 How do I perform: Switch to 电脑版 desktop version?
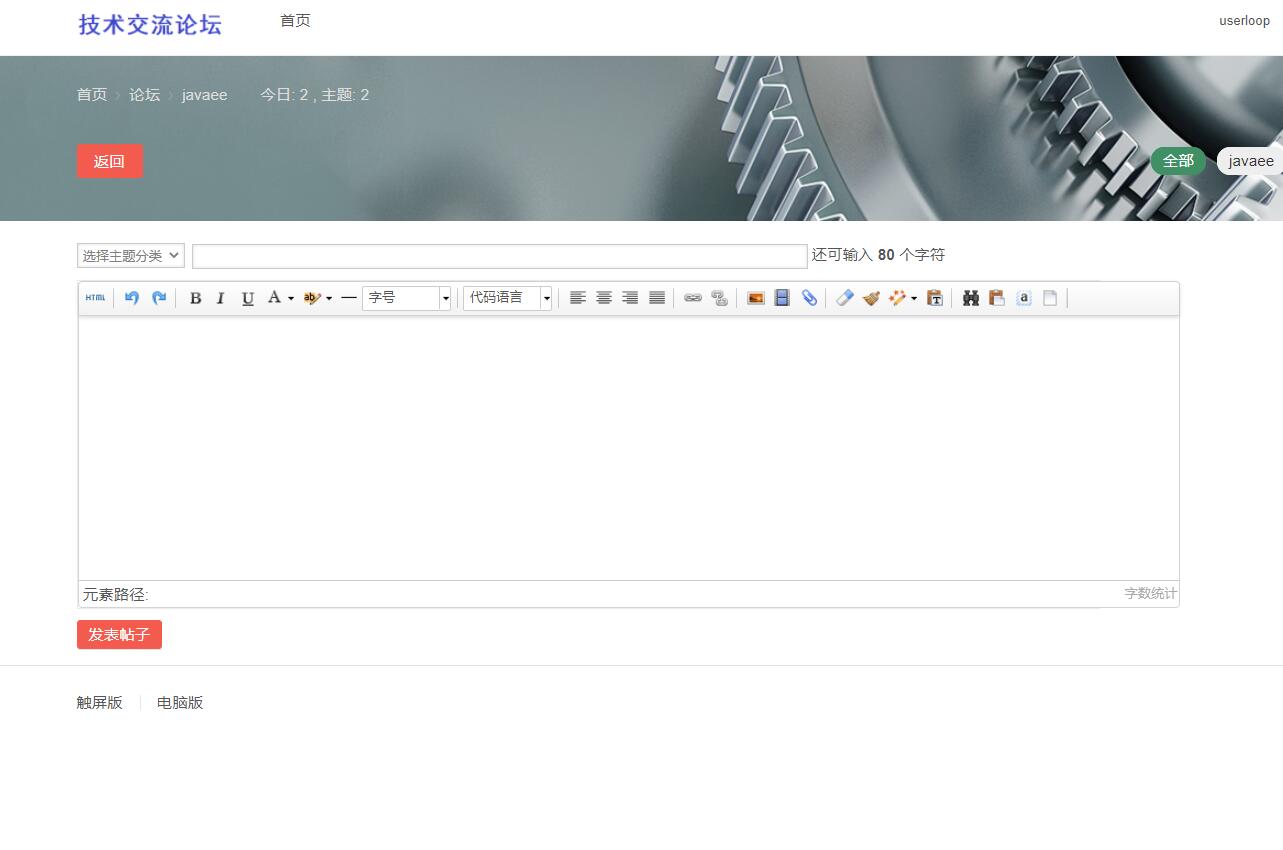[180, 703]
